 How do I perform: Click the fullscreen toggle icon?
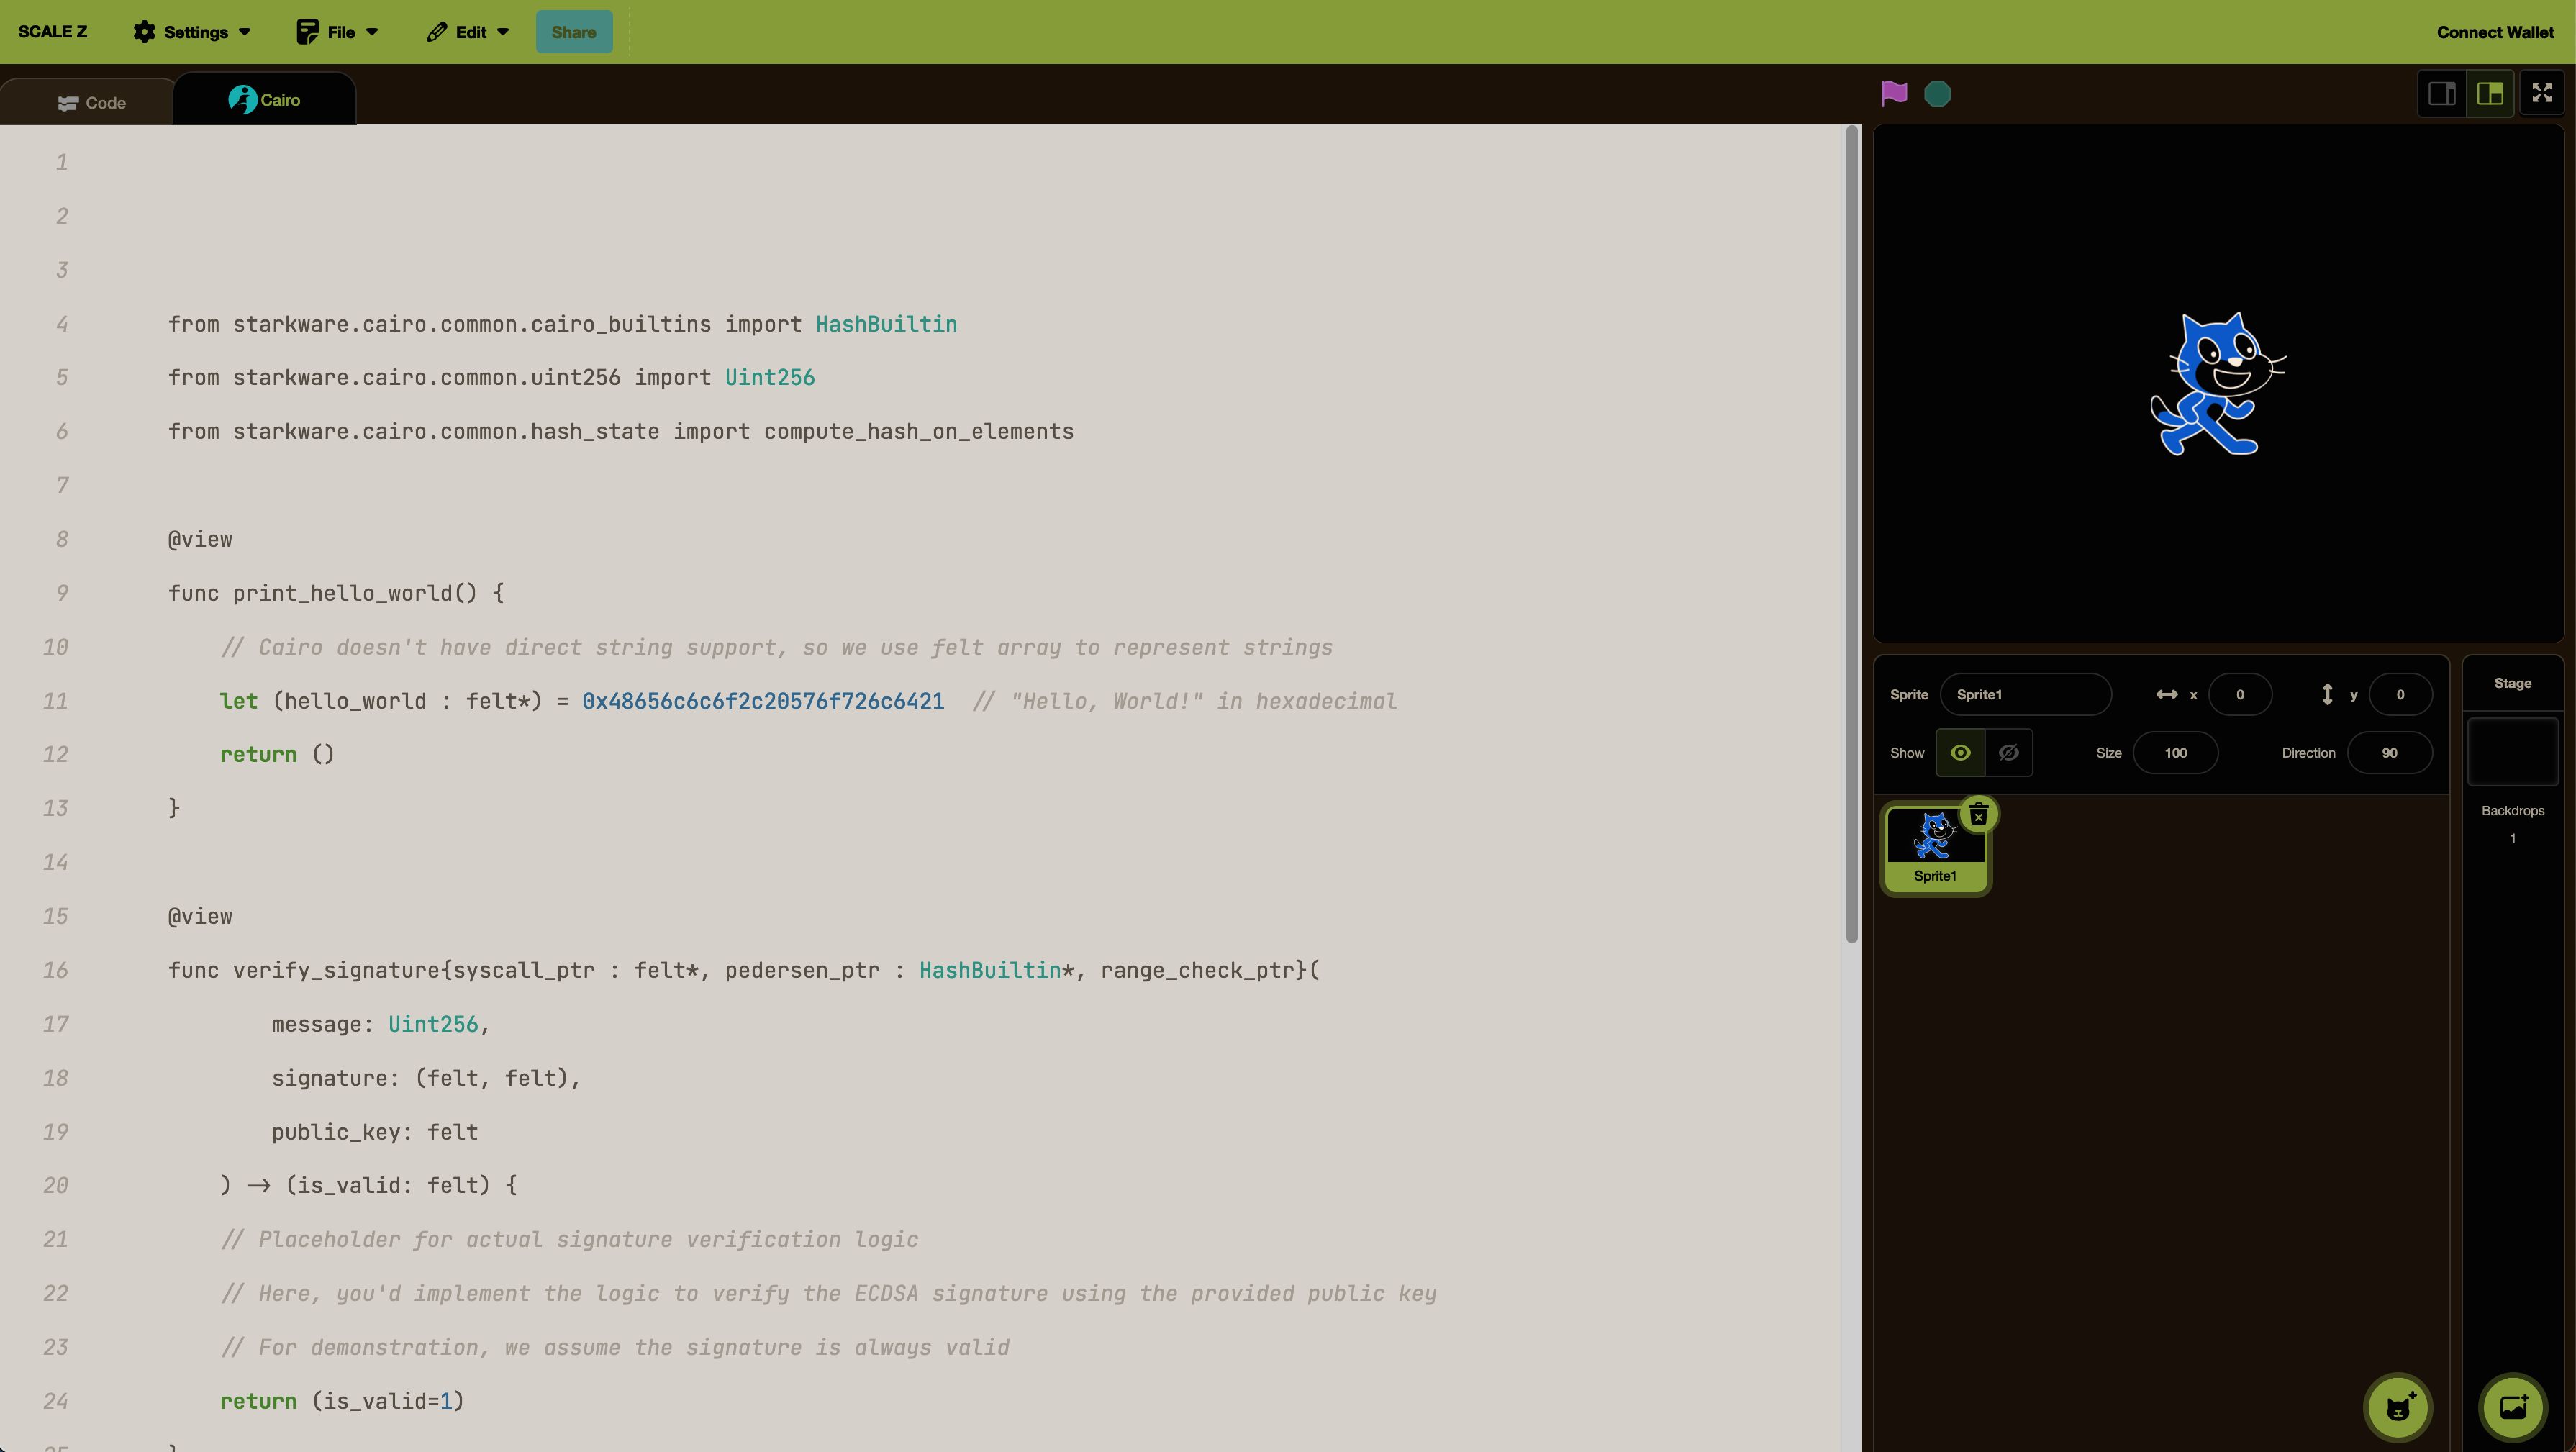tap(2544, 94)
